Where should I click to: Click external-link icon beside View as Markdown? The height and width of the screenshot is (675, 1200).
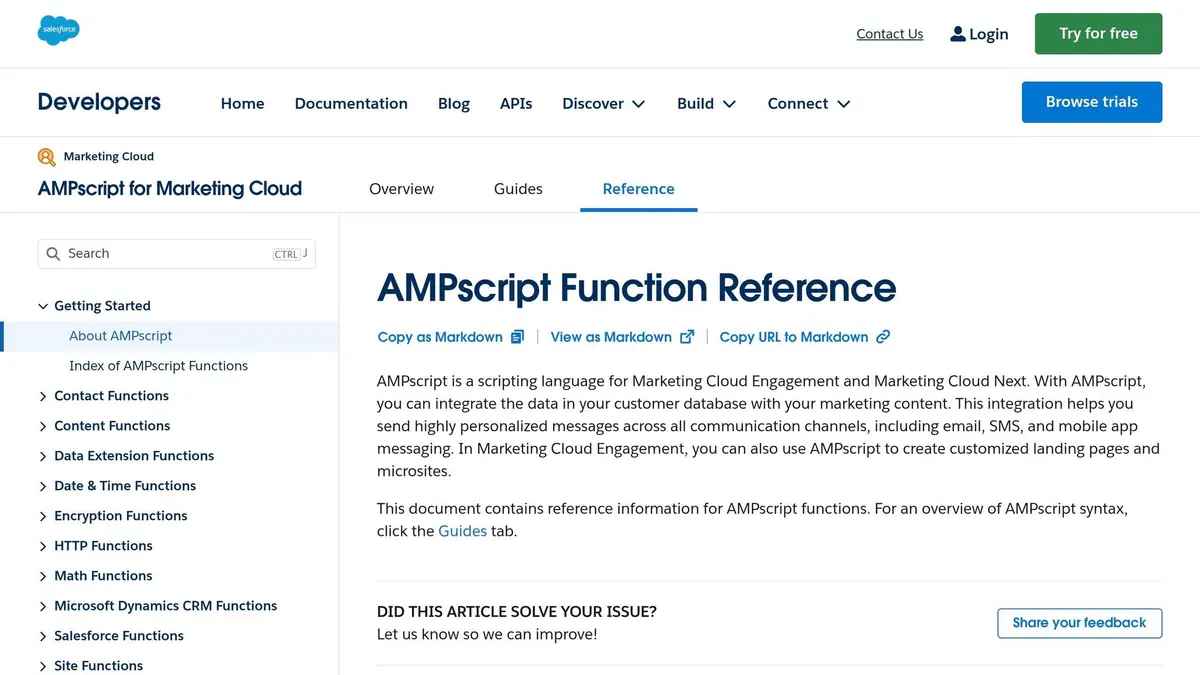click(x=687, y=337)
